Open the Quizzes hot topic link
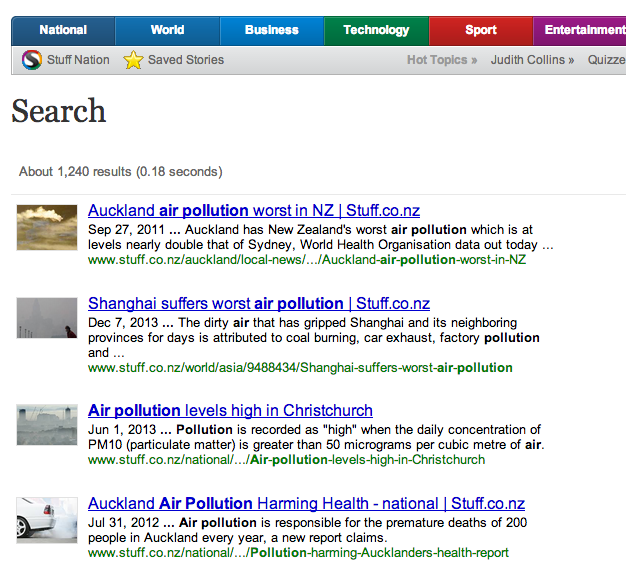The image size is (626, 568). click(x=606, y=60)
